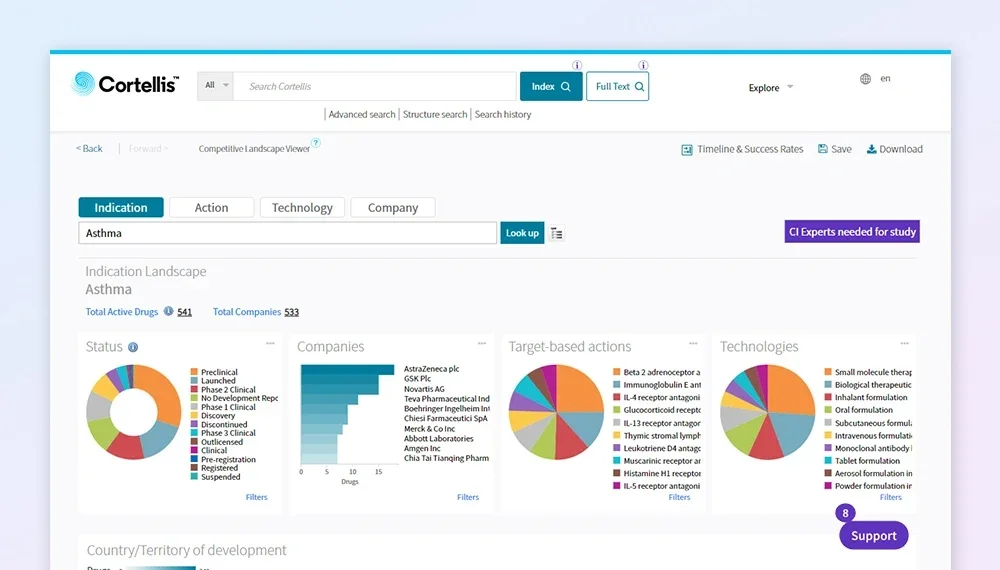Click the Preclinical orange legend swatch

194,372
